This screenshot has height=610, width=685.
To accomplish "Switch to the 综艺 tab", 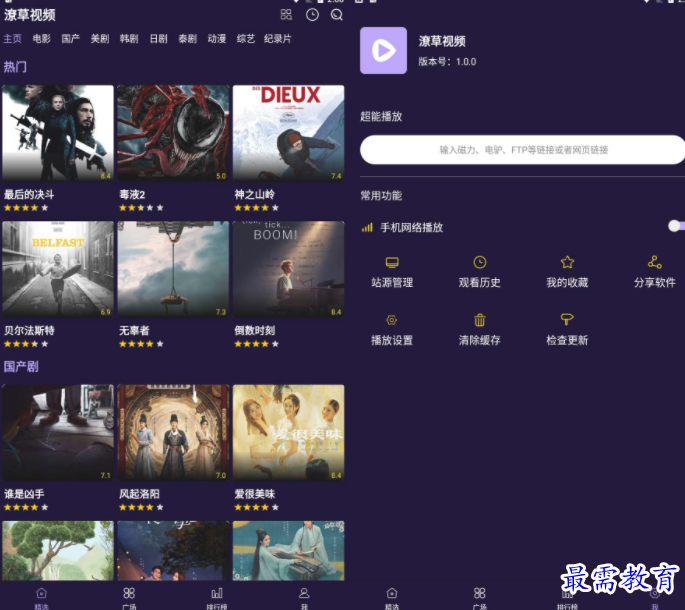I will (x=246, y=38).
